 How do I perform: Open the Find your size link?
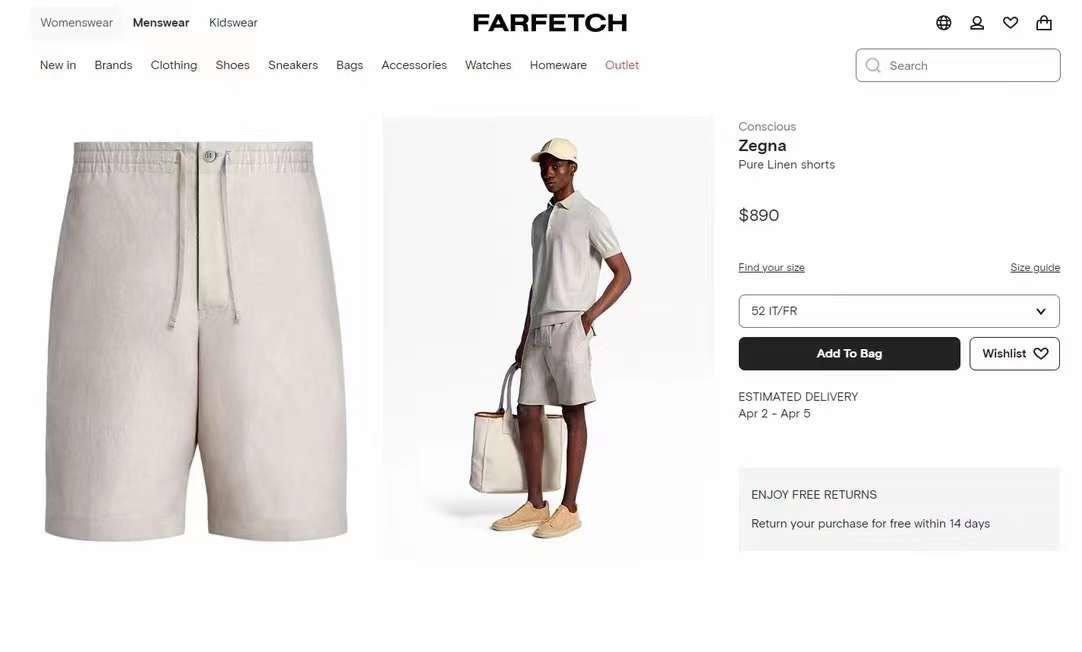(771, 268)
